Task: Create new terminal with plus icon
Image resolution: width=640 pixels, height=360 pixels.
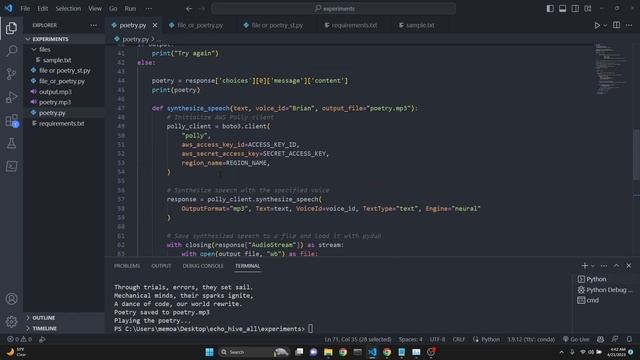Action: [x=584, y=266]
